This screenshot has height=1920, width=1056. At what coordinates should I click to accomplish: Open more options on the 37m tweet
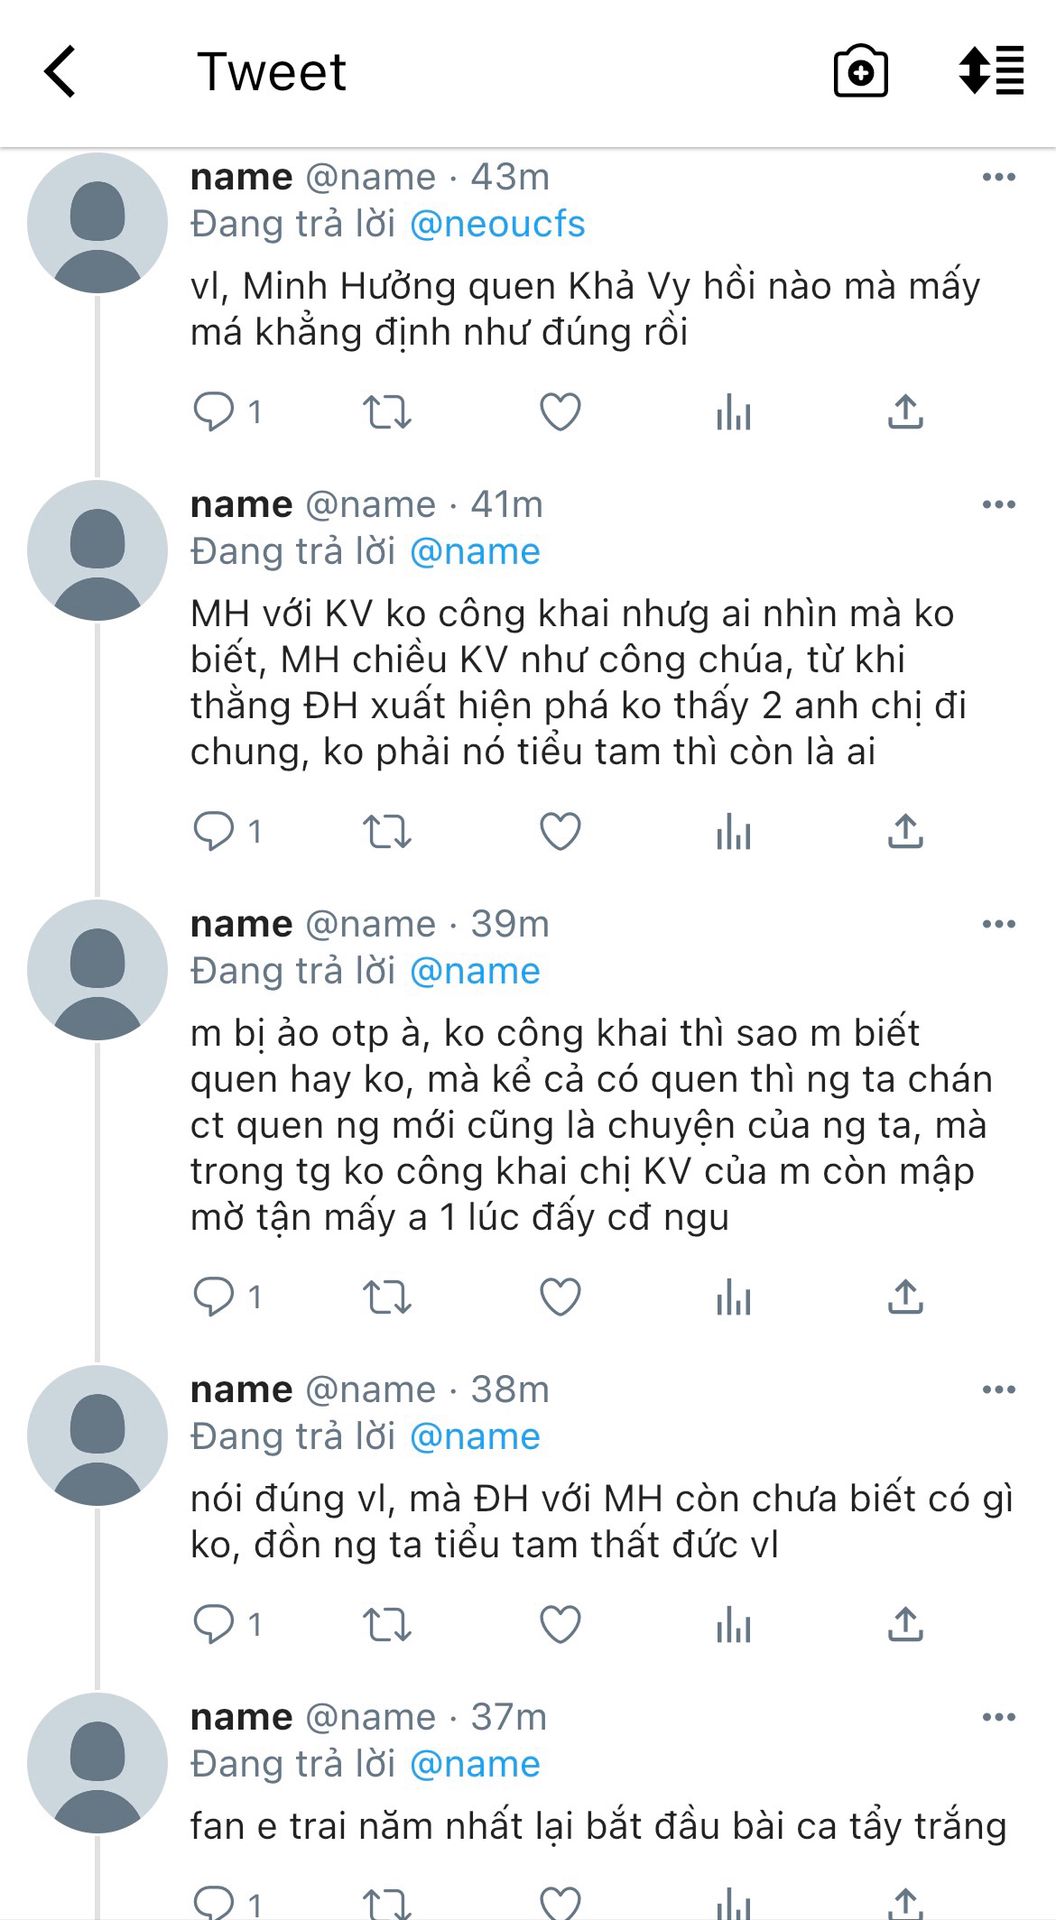(998, 1717)
